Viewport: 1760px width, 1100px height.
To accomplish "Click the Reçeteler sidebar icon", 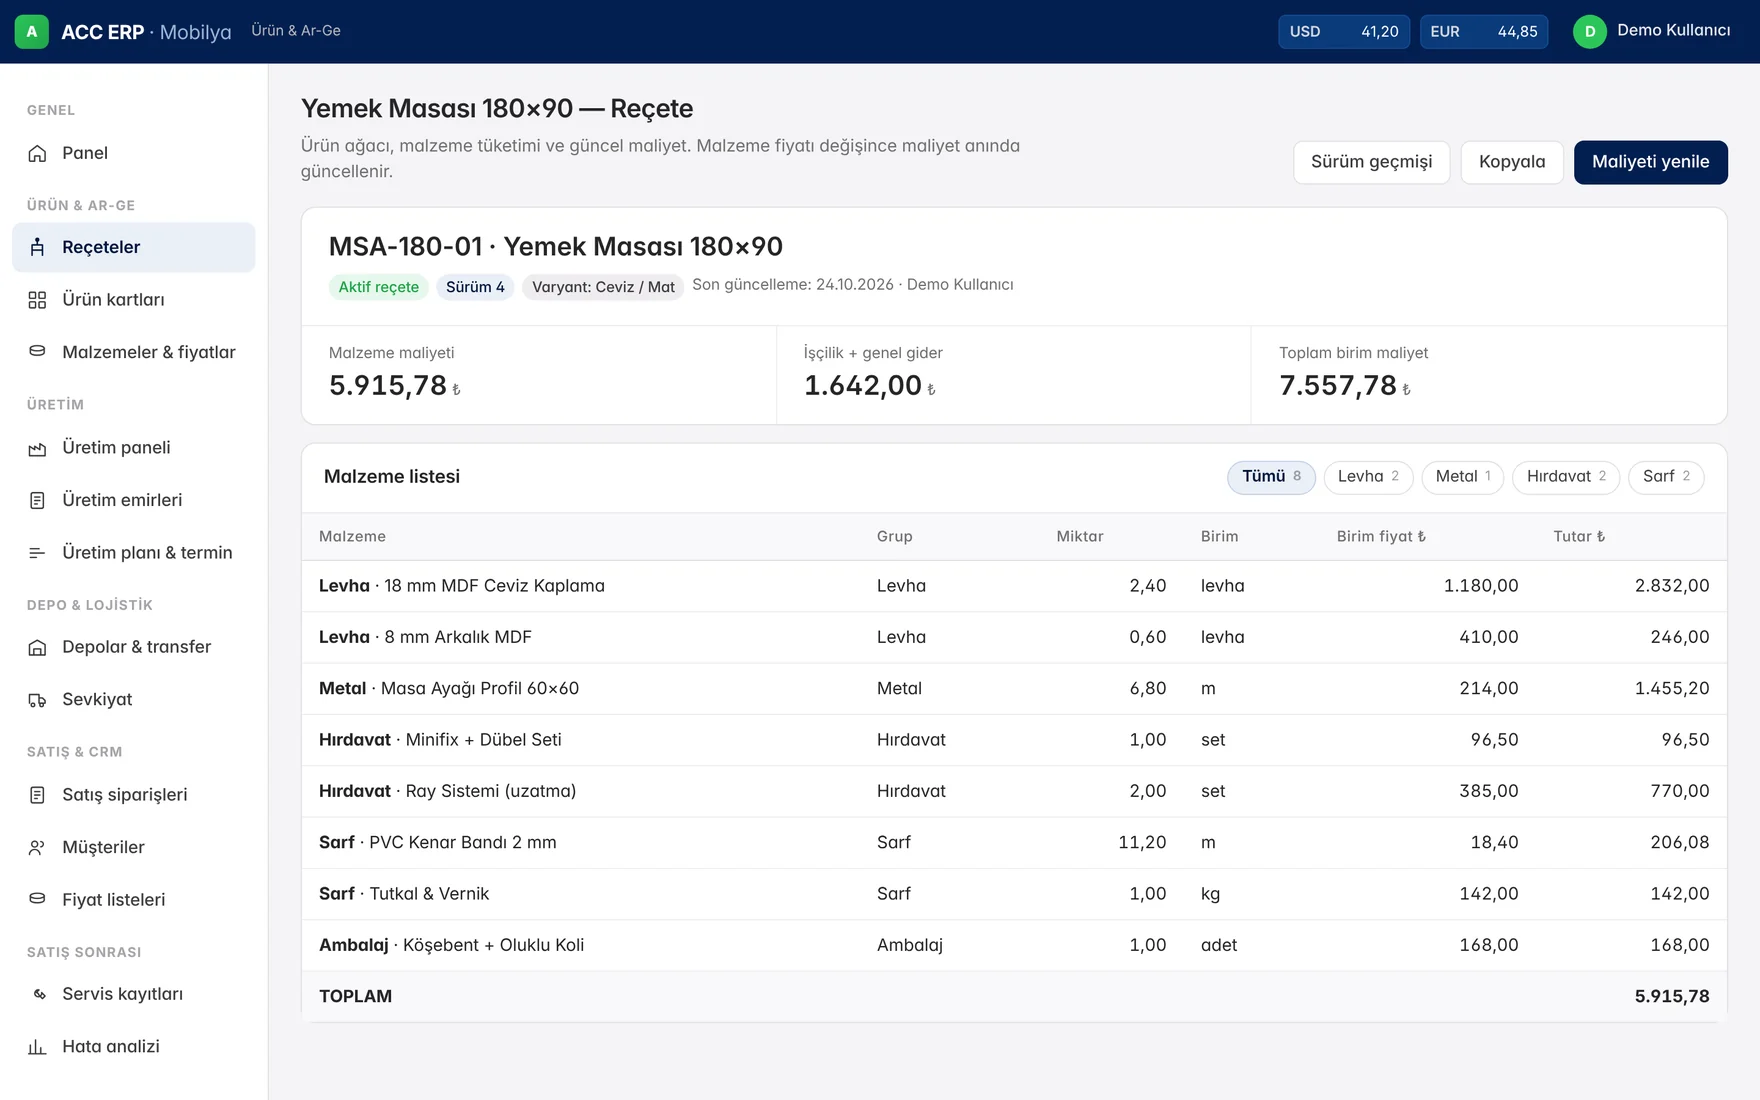I will point(37,247).
